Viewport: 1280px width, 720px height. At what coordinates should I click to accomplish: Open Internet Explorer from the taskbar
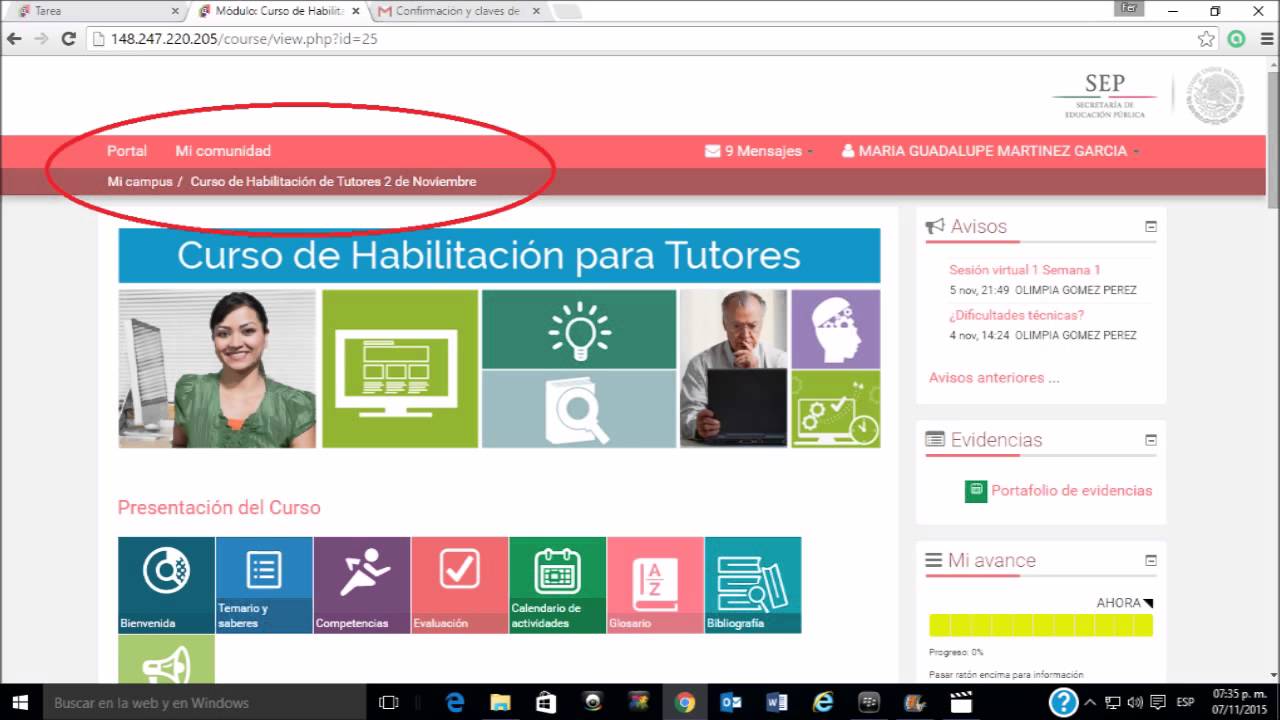tap(823, 702)
